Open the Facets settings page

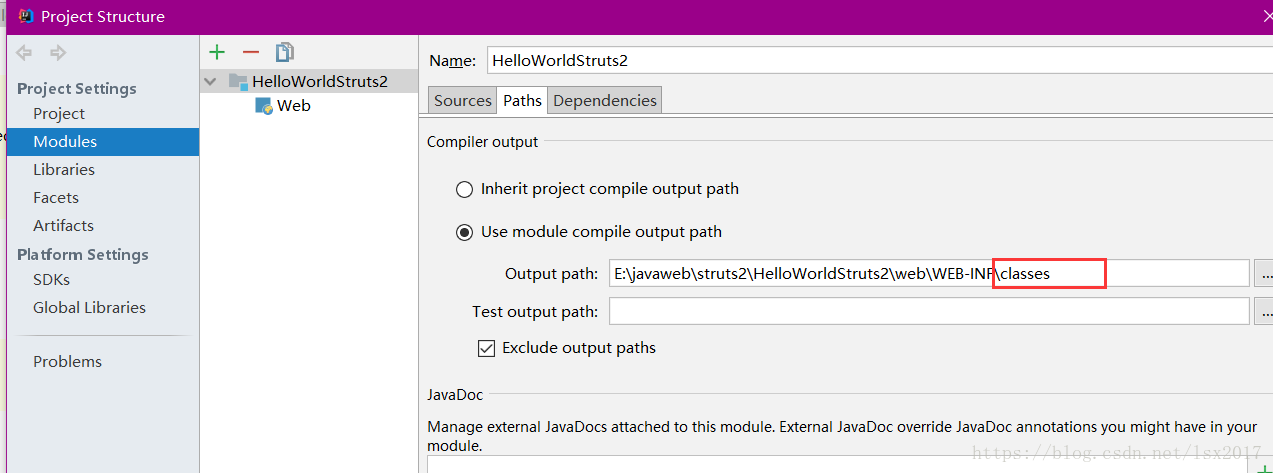pyautogui.click(x=56, y=198)
